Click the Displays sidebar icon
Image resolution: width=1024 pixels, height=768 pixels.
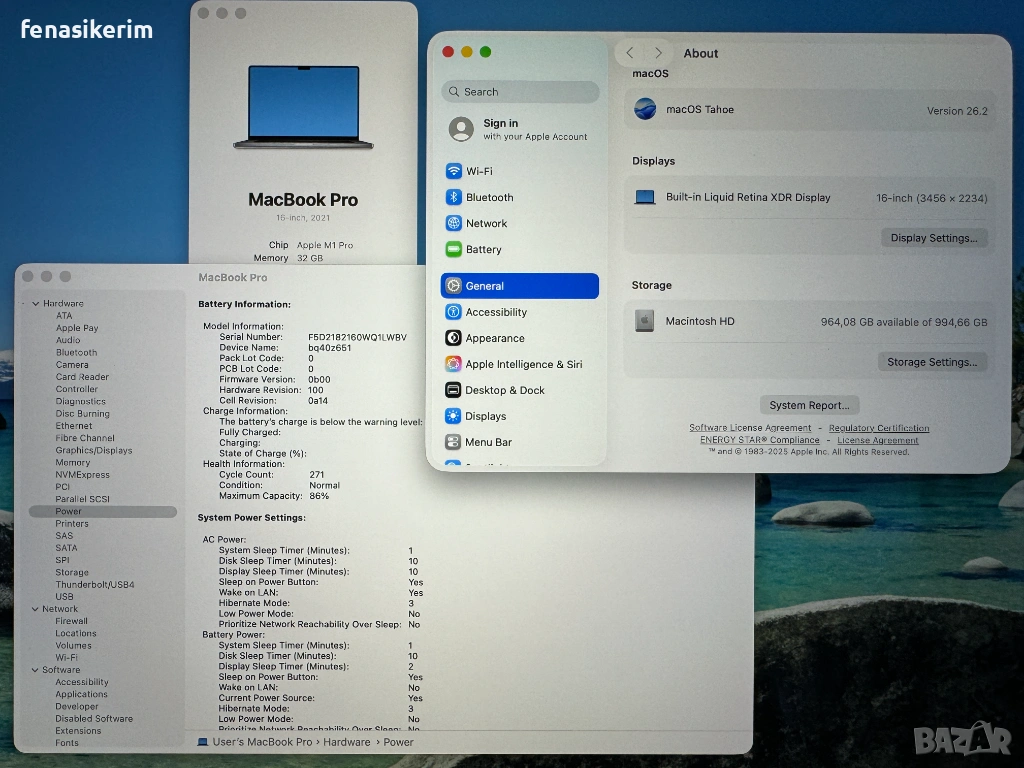(x=454, y=416)
